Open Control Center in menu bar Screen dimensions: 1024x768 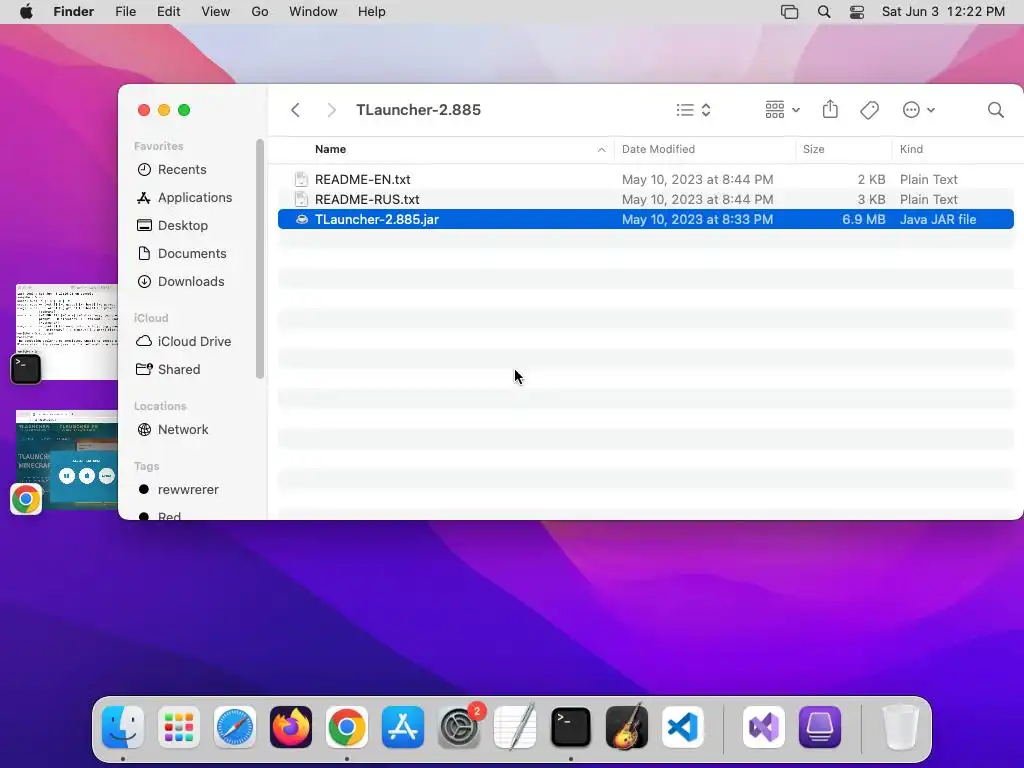pos(857,12)
